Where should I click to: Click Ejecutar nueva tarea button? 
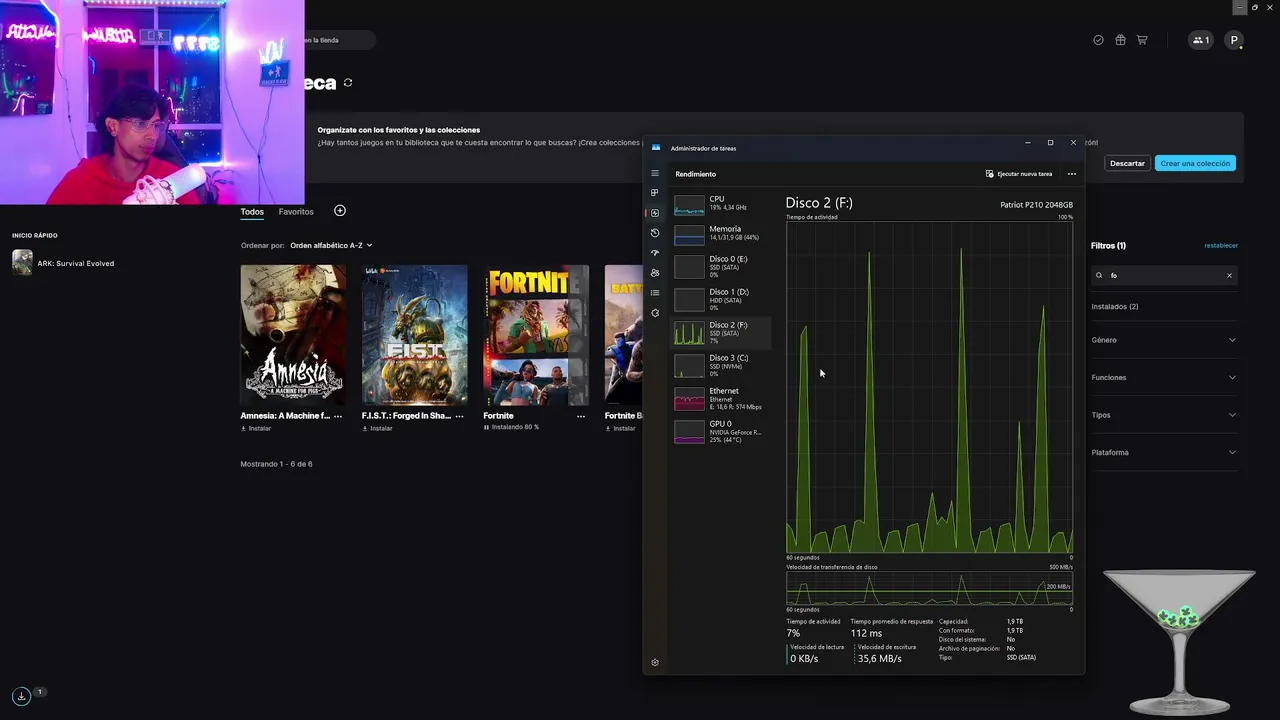point(1019,174)
